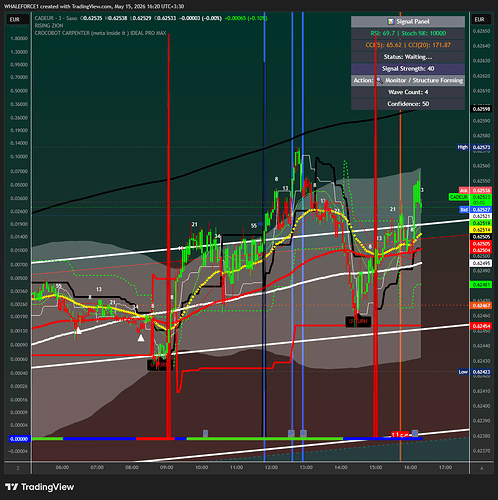
Task: Click the TradingView logo at bottom
Action: coord(39,487)
